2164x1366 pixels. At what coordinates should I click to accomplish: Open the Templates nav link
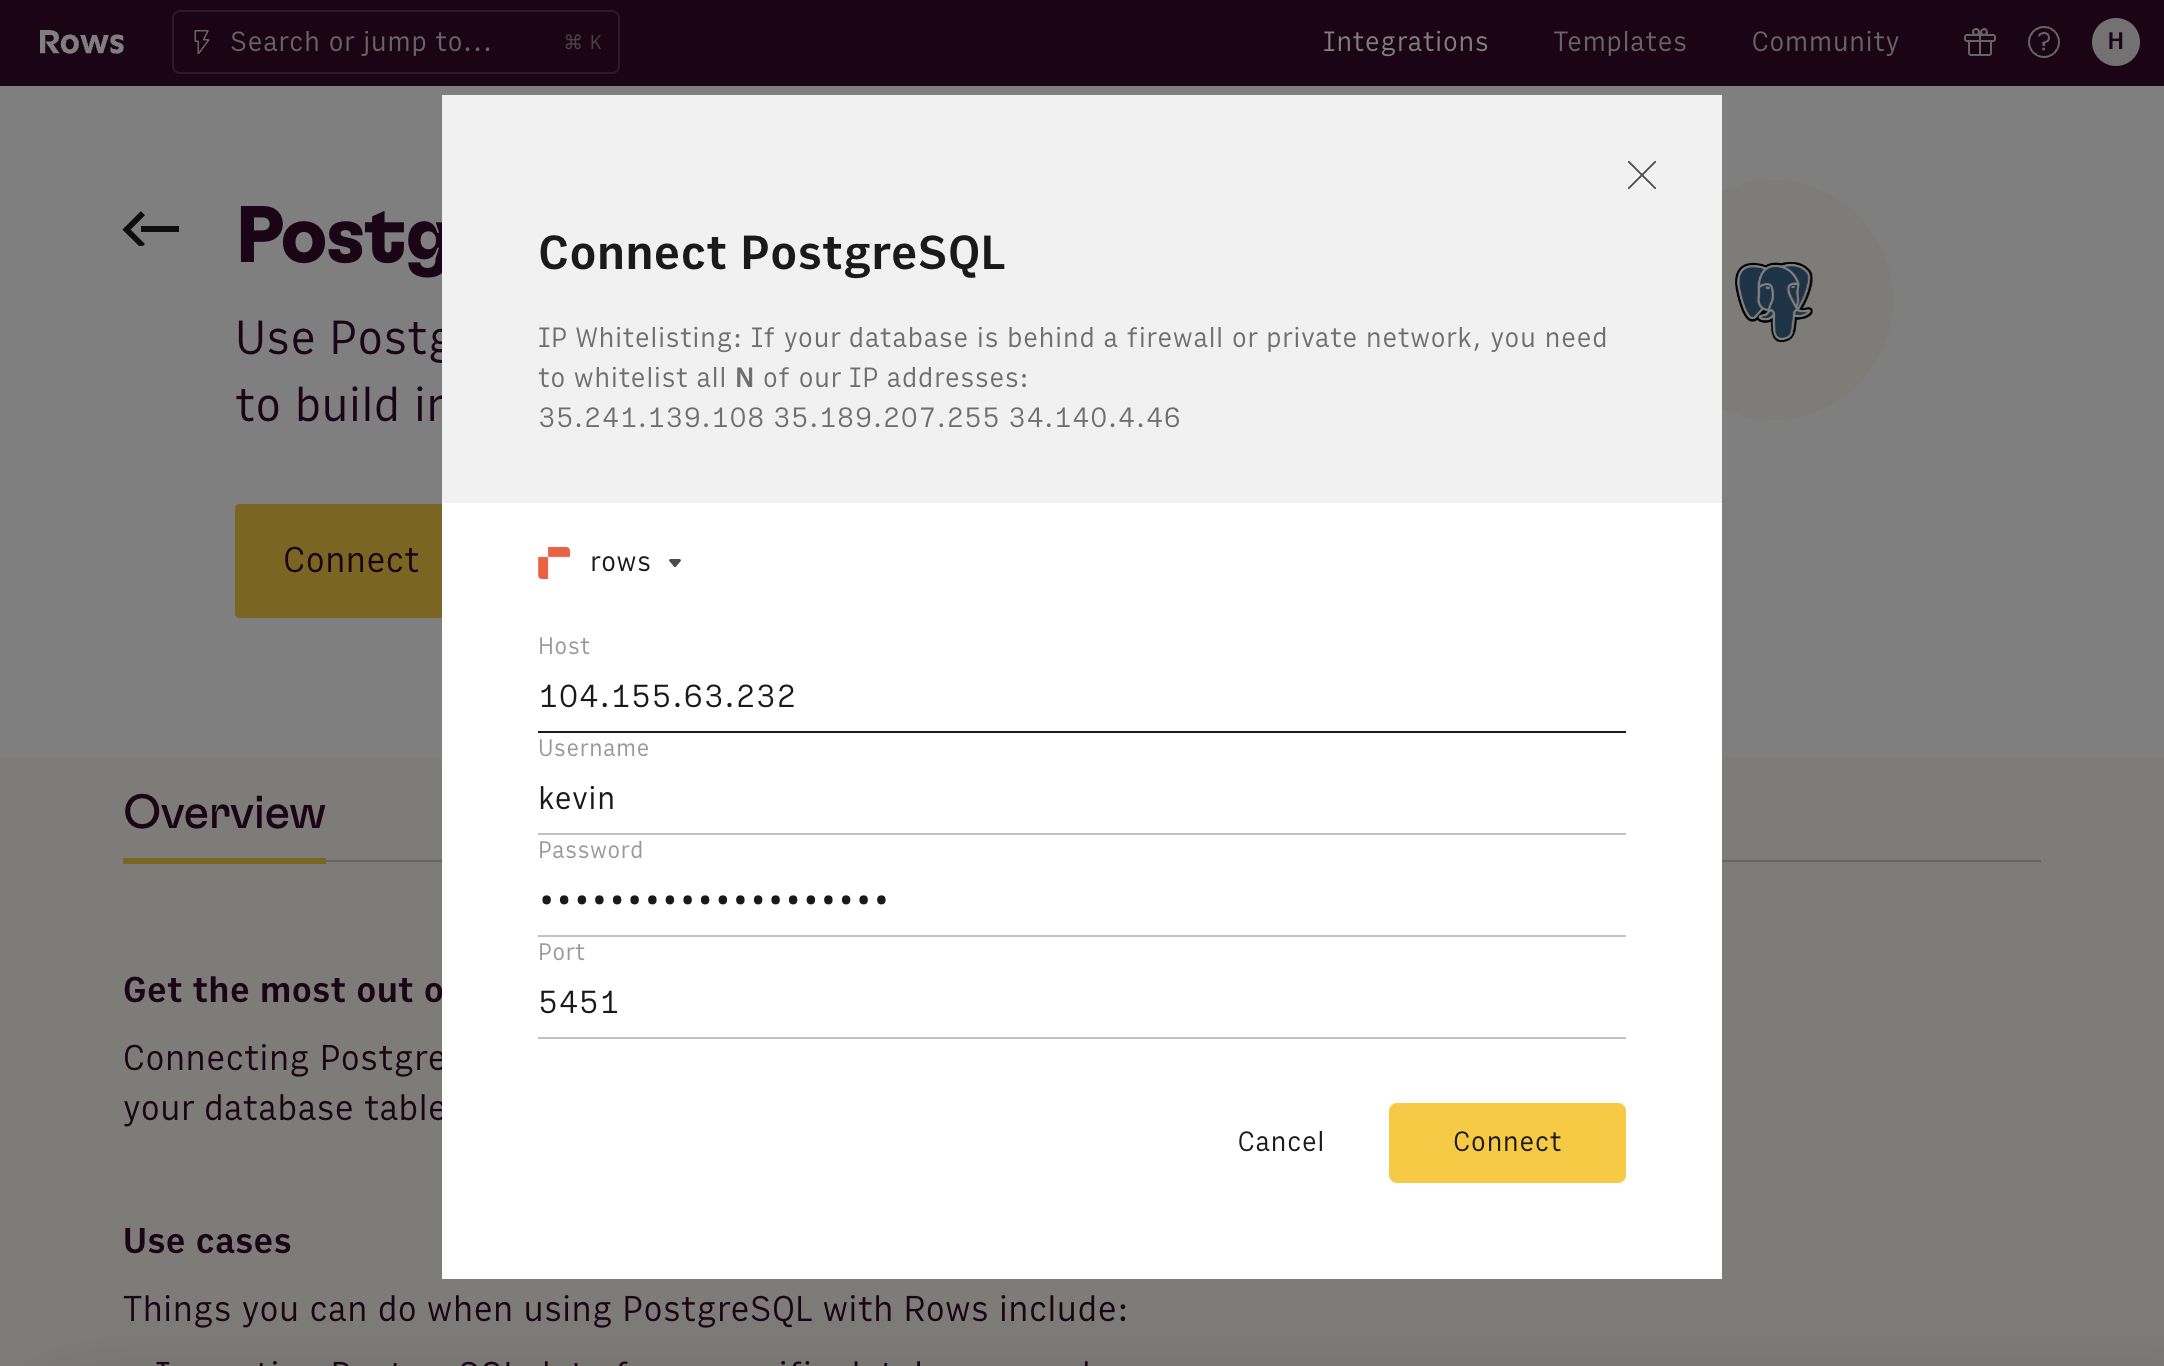coord(1619,42)
